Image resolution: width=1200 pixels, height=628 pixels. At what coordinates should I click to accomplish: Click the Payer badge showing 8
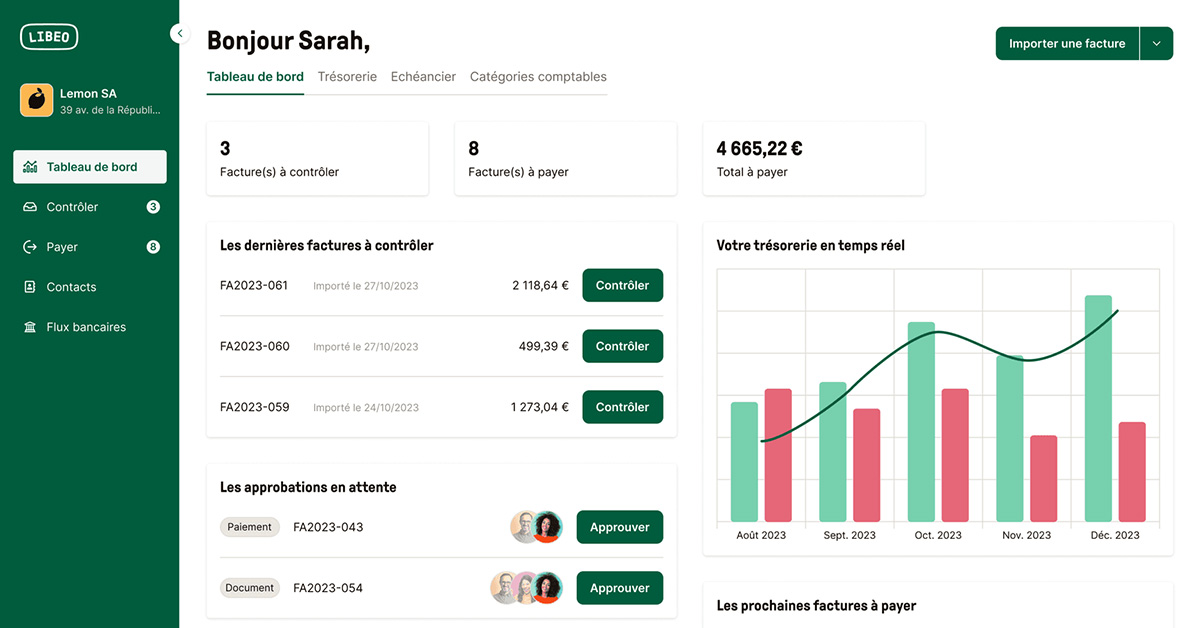pyautogui.click(x=153, y=247)
